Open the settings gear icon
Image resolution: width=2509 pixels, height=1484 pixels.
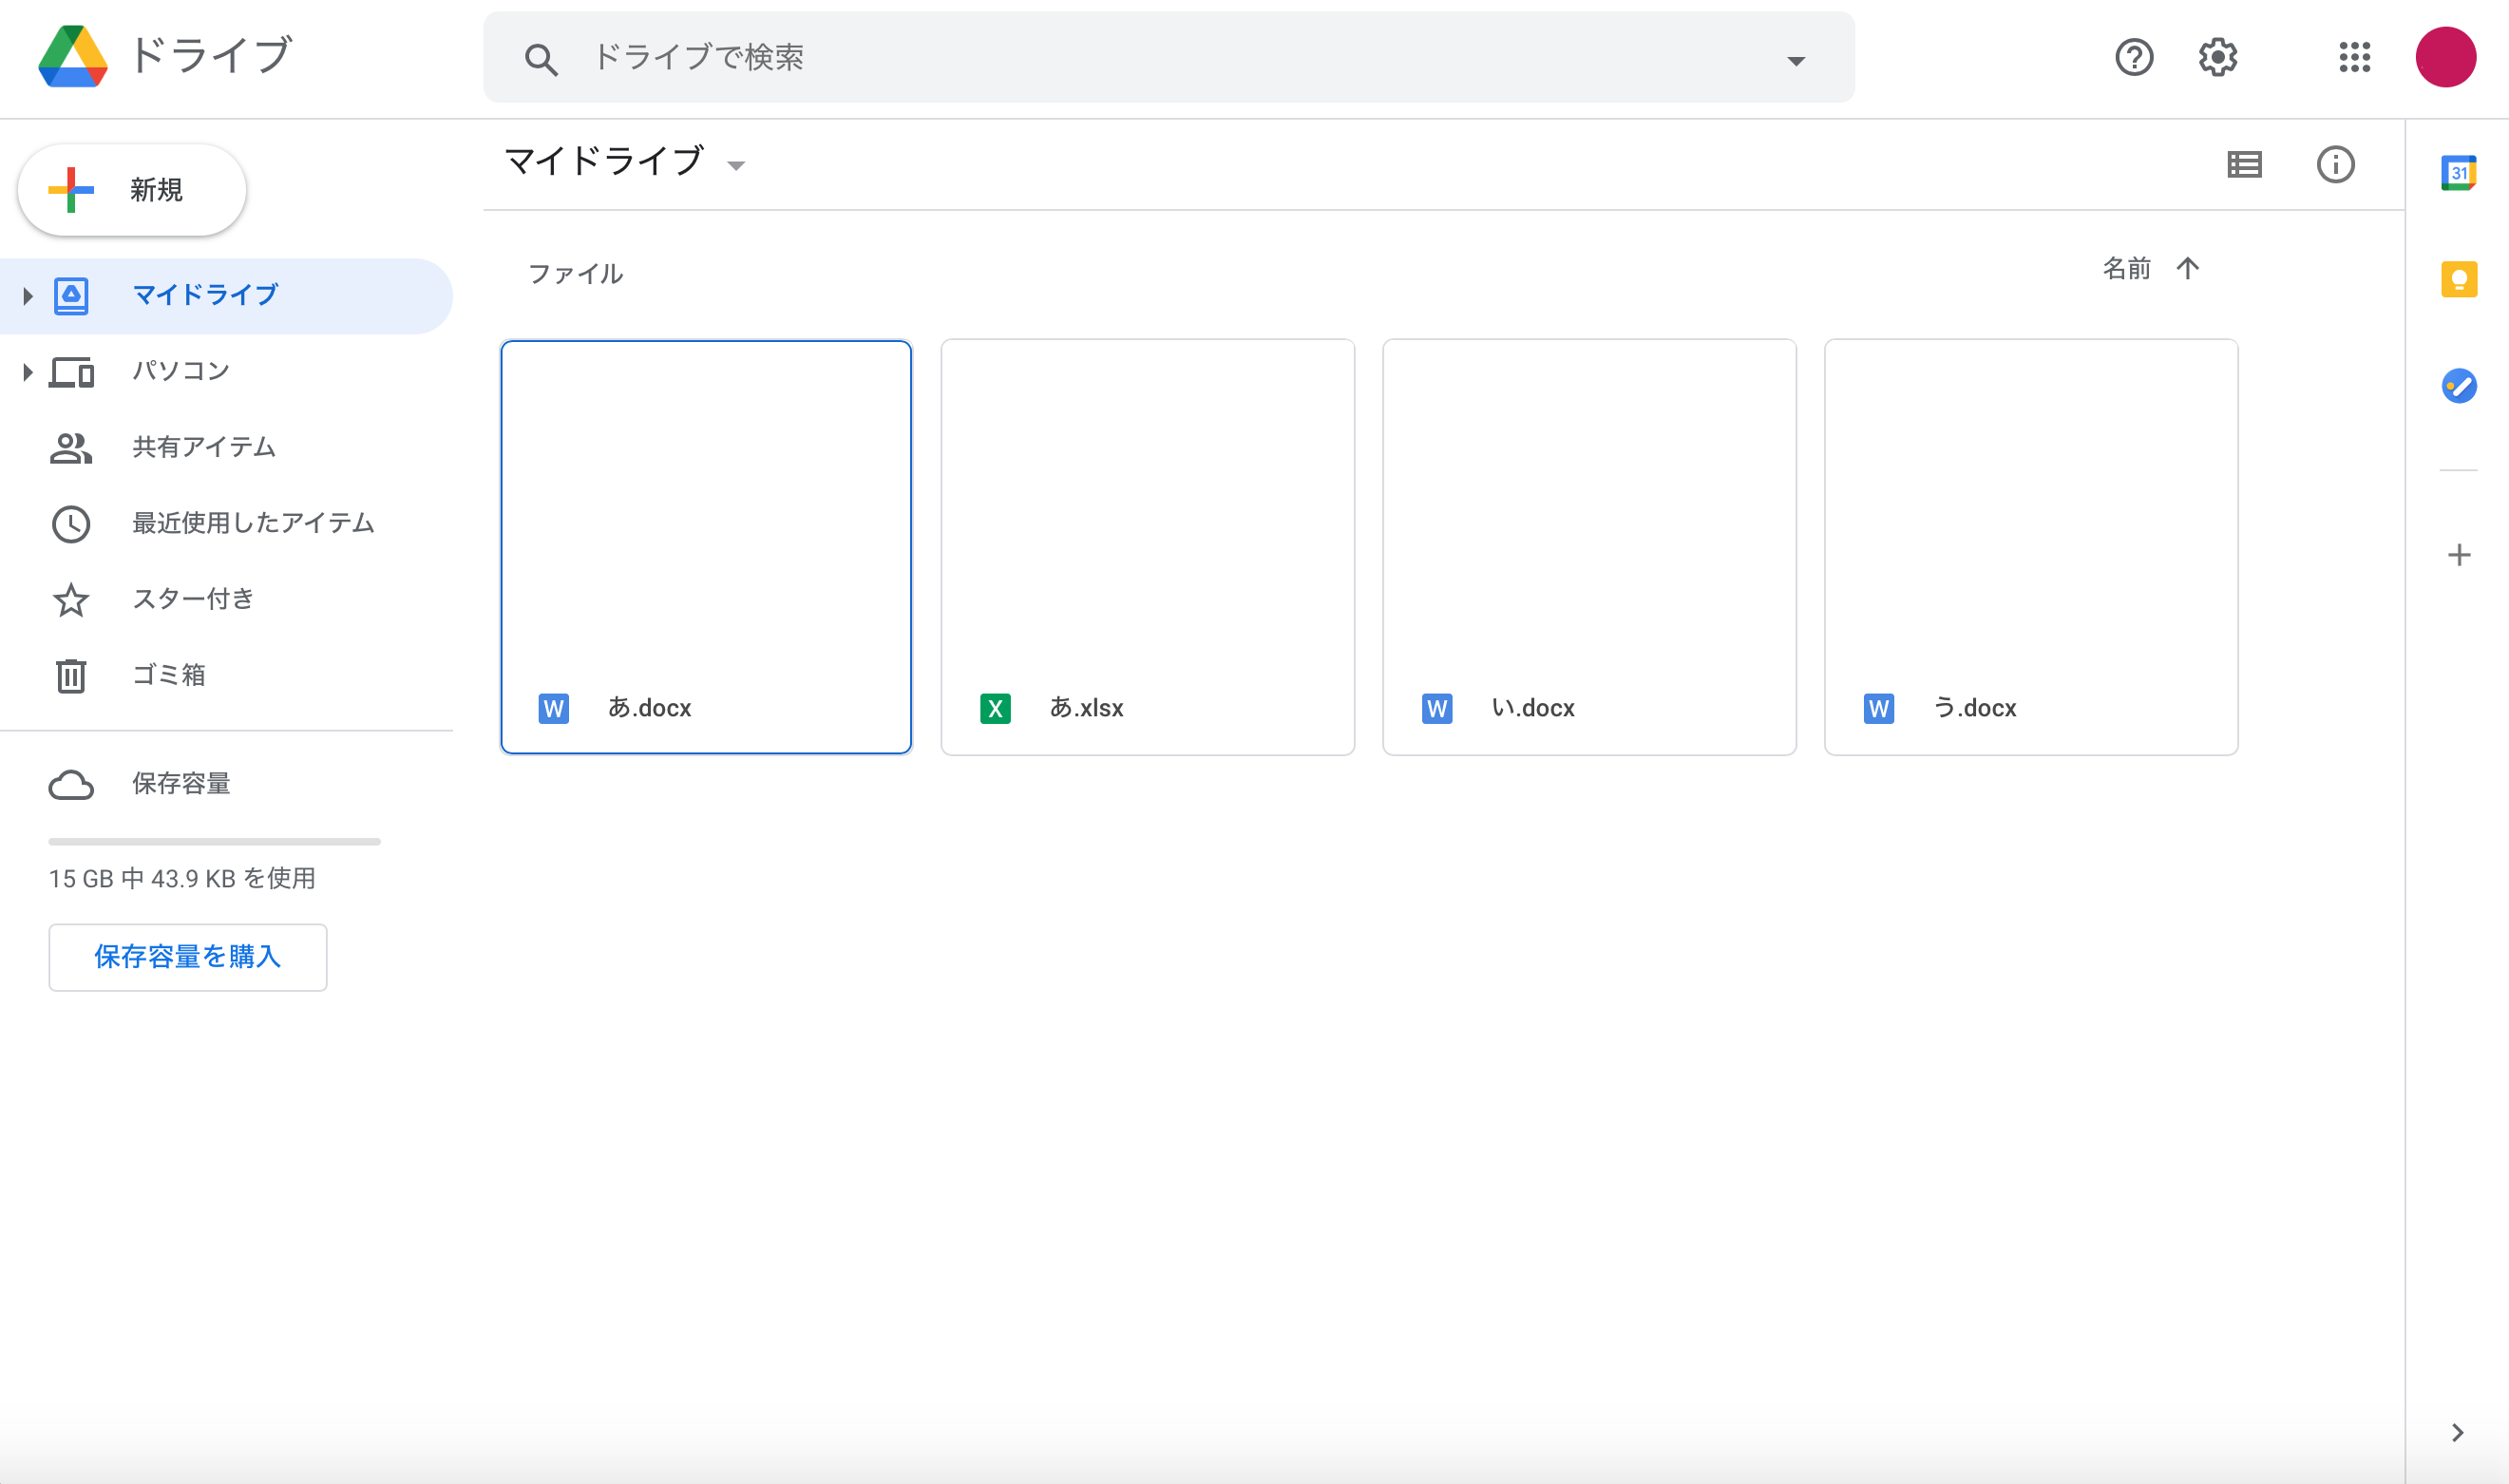pos(2218,57)
